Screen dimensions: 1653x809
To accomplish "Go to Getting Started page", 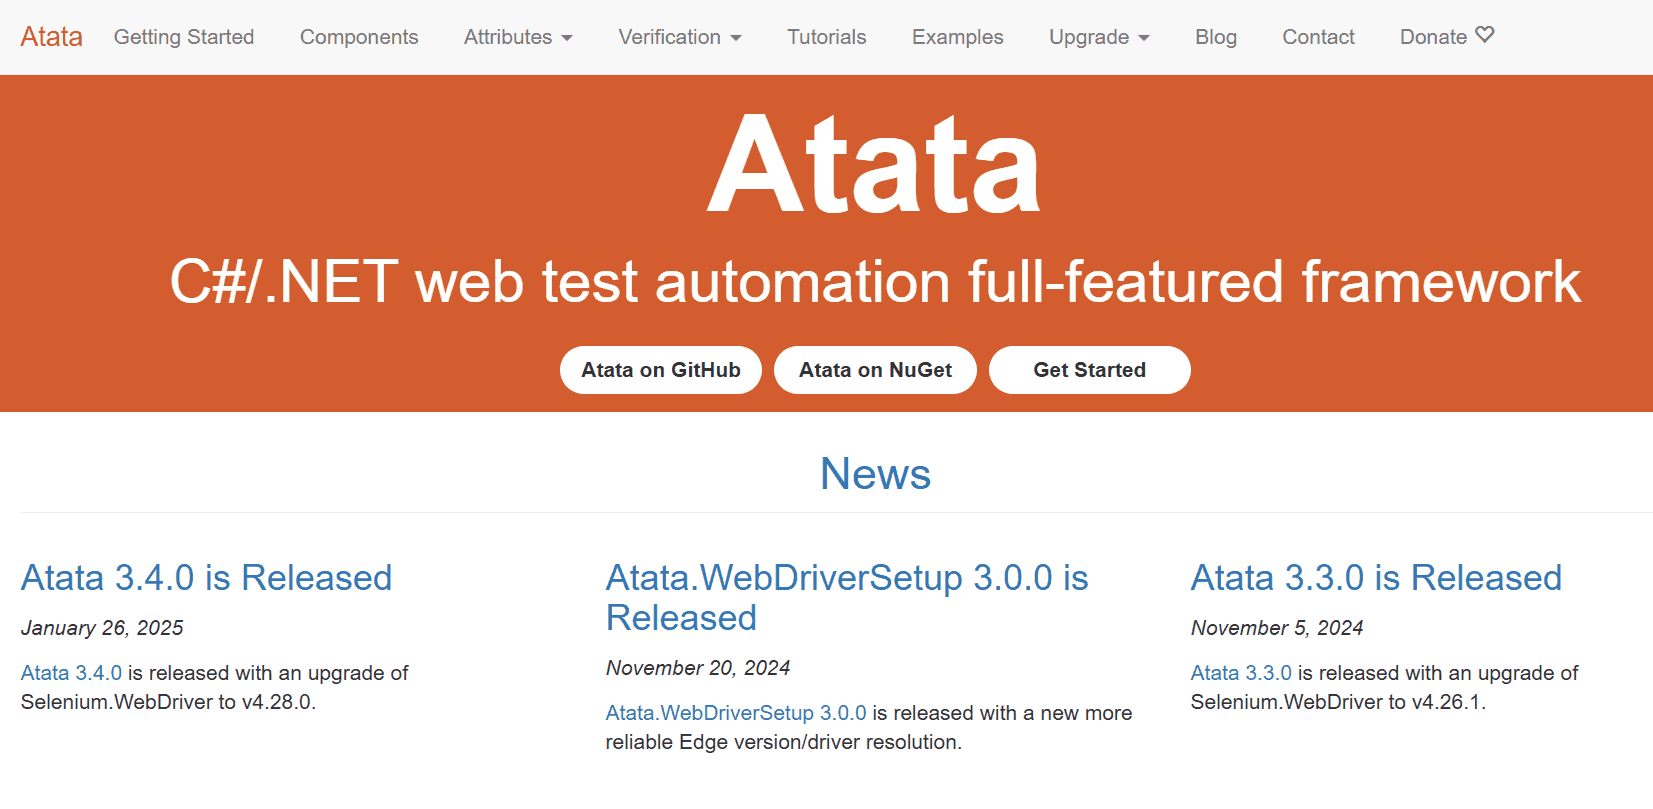I will coord(184,37).
